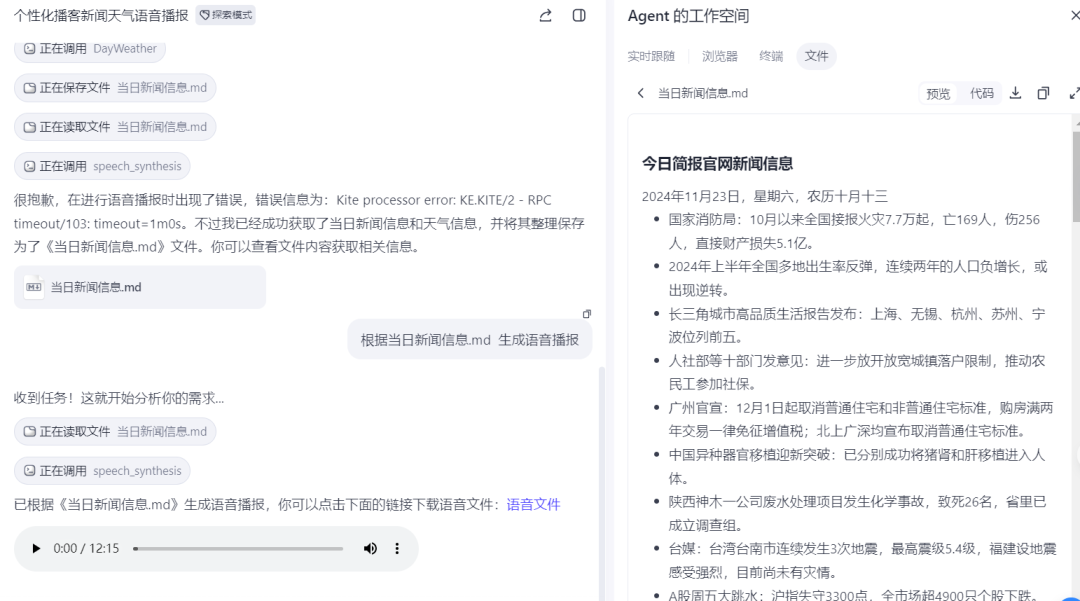
Task: Click the audio time display 0:00 / 12:15
Action: click(x=86, y=549)
